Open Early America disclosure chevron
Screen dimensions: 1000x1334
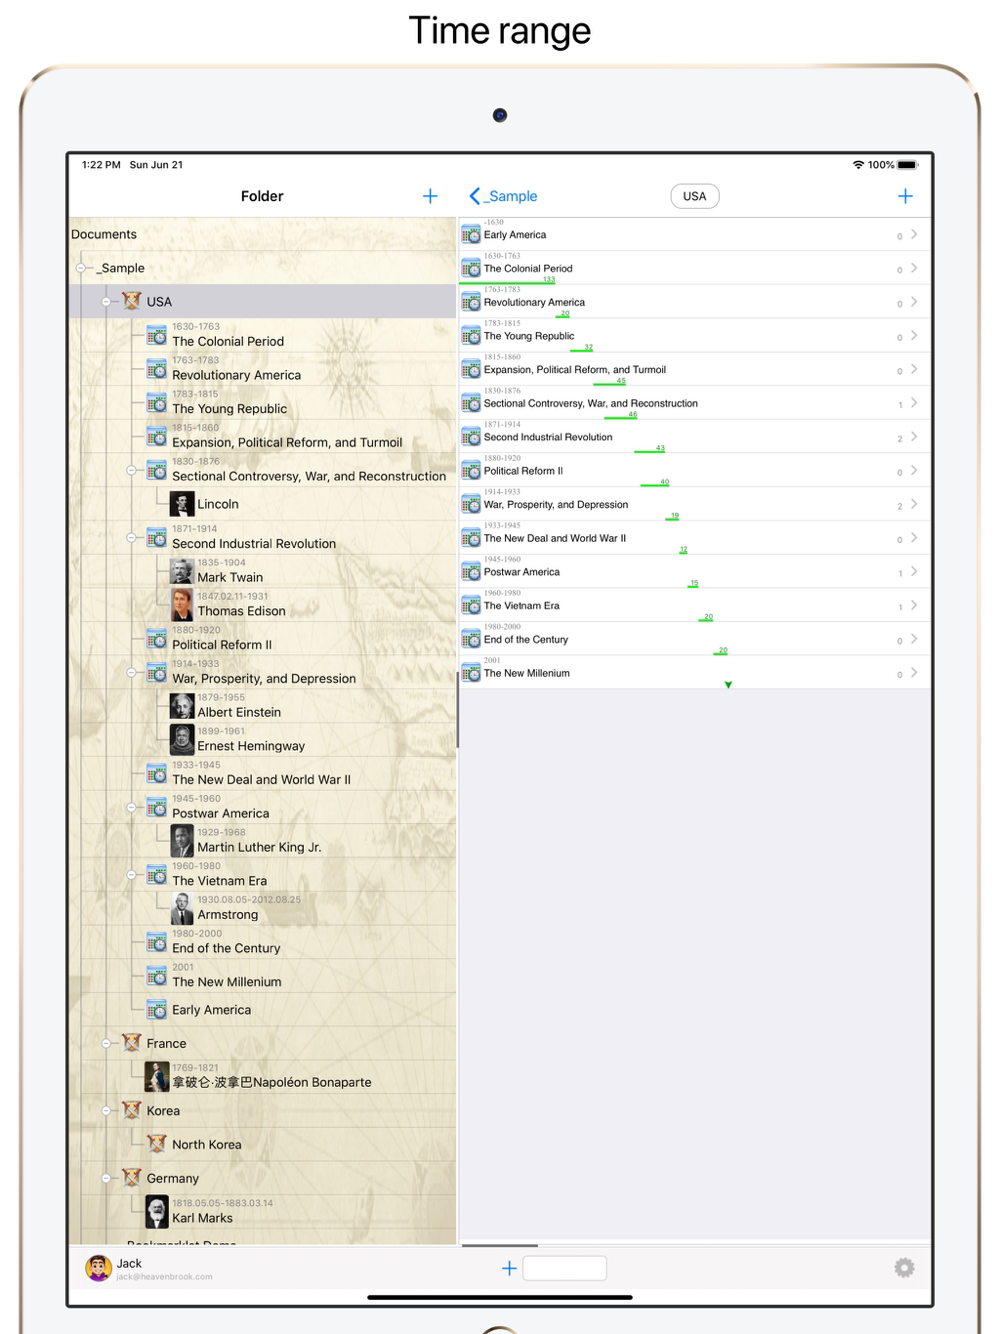pos(914,234)
